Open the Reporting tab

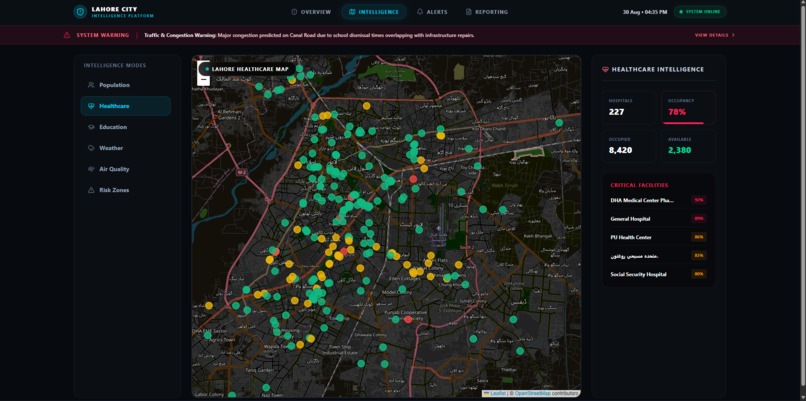point(487,12)
